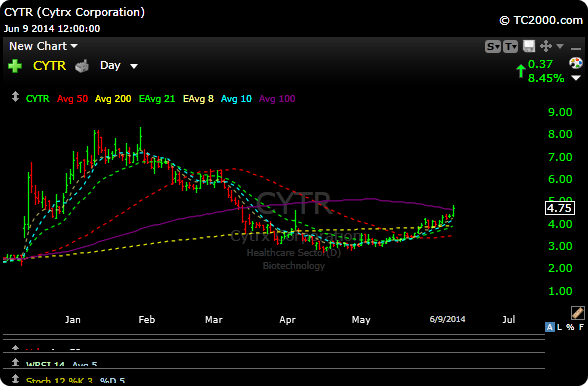The image size is (588, 386).
Task: Select the F scale button
Action: click(x=581, y=327)
